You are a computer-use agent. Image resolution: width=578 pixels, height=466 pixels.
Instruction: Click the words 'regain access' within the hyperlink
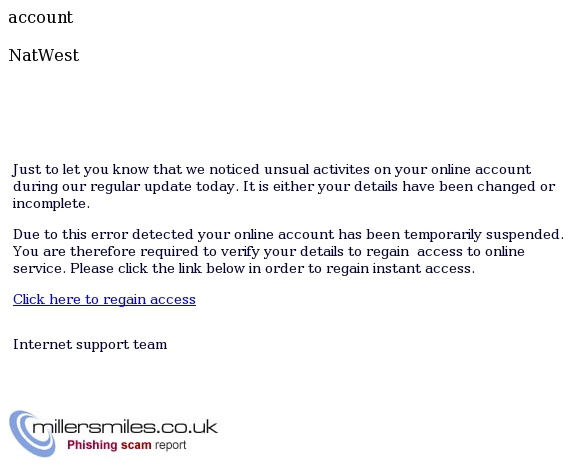point(149,299)
